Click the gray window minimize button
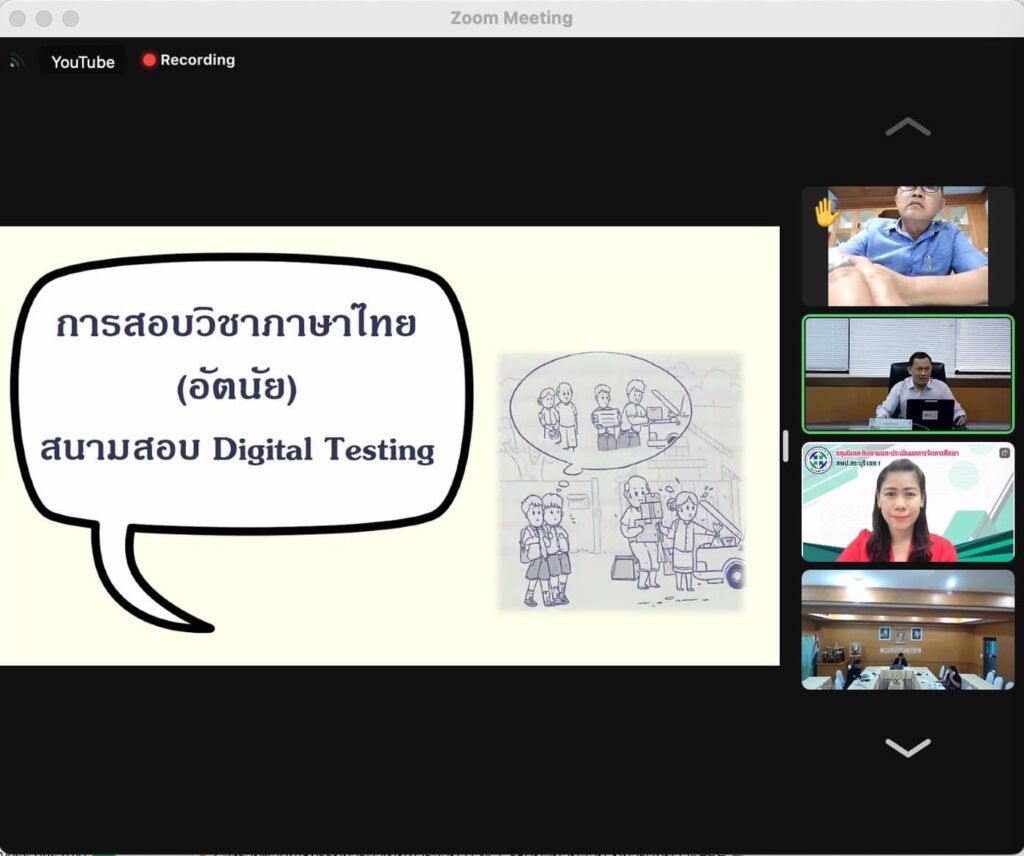1024x856 pixels. coord(44,18)
